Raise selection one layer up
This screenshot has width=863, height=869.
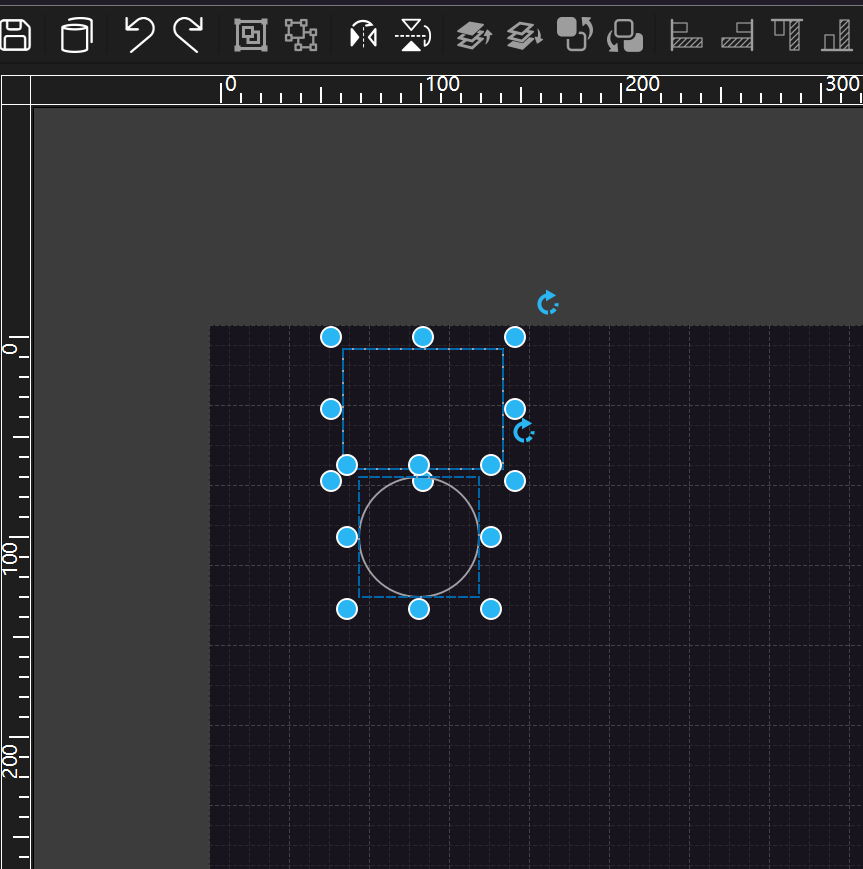474,35
